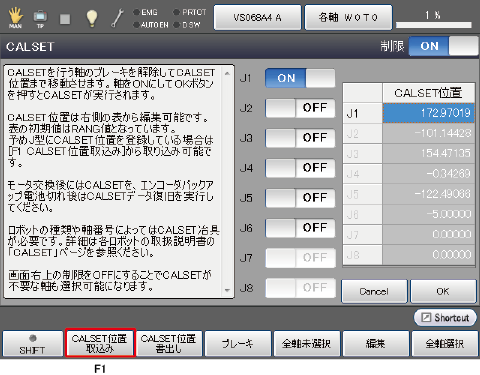This screenshot has width=480, height=375.
Task: Click the help text scroll up arrow
Action: tap(227, 73)
